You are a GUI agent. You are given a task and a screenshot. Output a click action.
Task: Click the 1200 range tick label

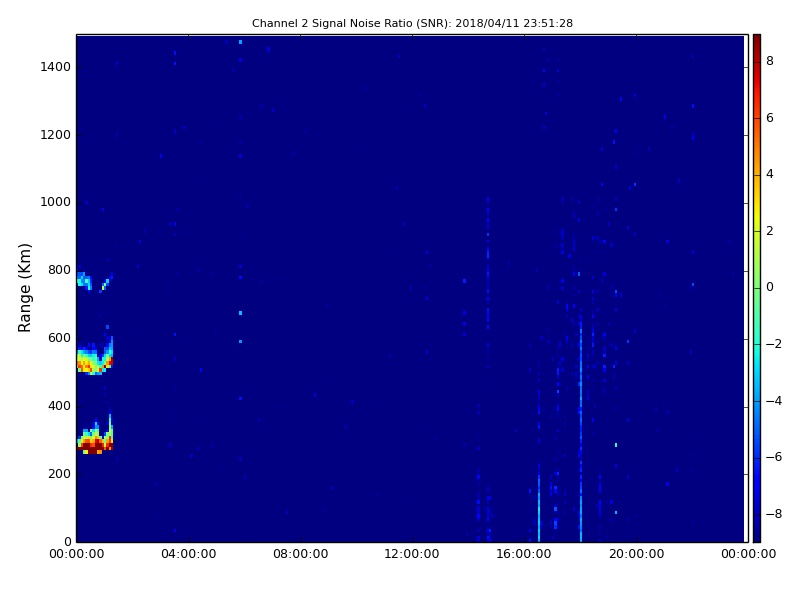click(56, 135)
